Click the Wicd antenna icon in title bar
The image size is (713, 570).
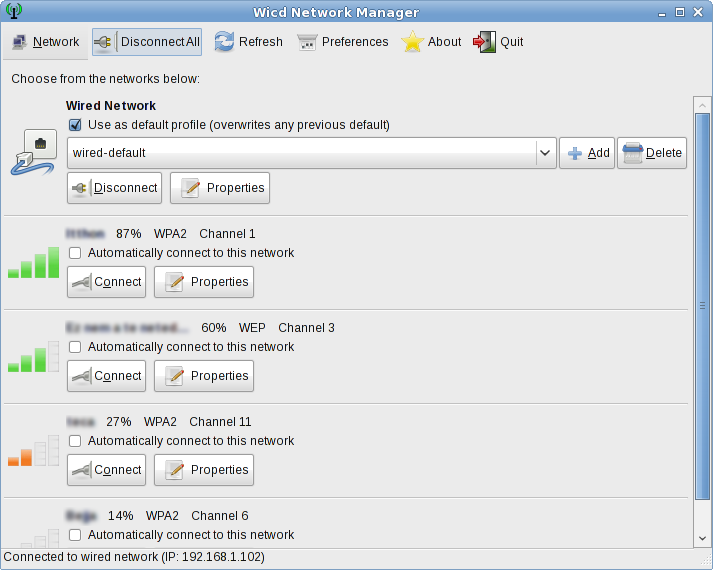tap(14, 11)
